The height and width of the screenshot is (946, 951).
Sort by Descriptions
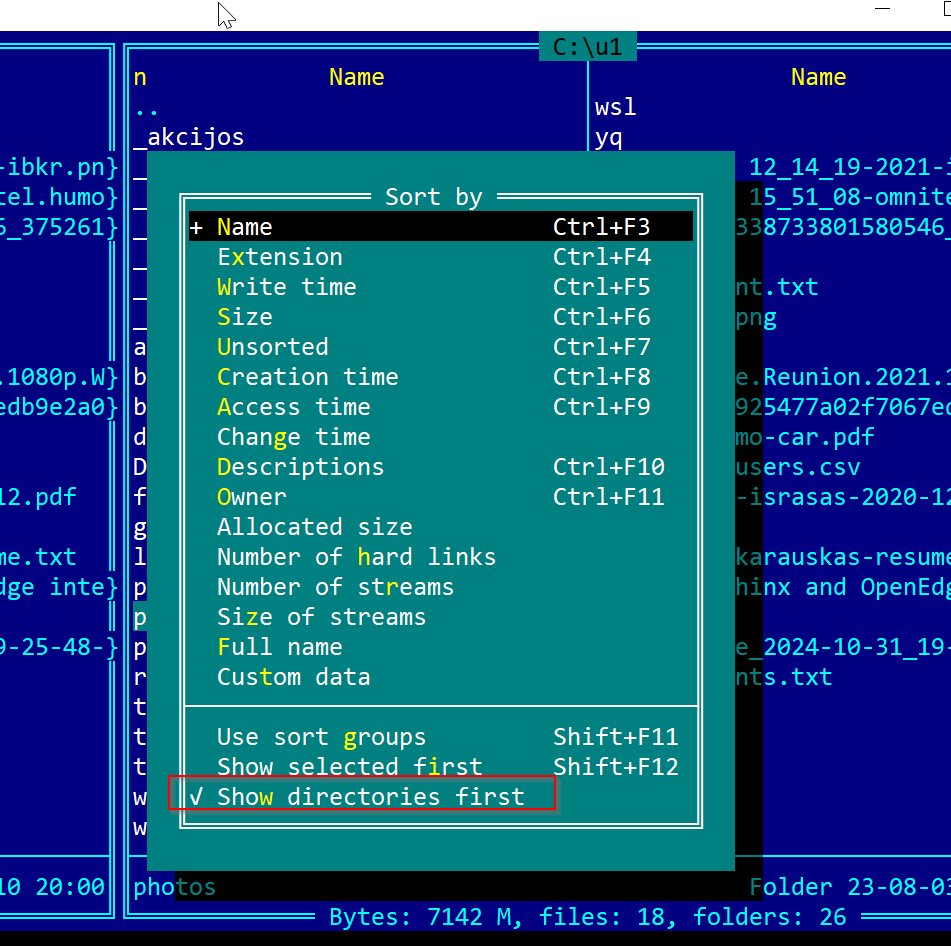click(300, 467)
